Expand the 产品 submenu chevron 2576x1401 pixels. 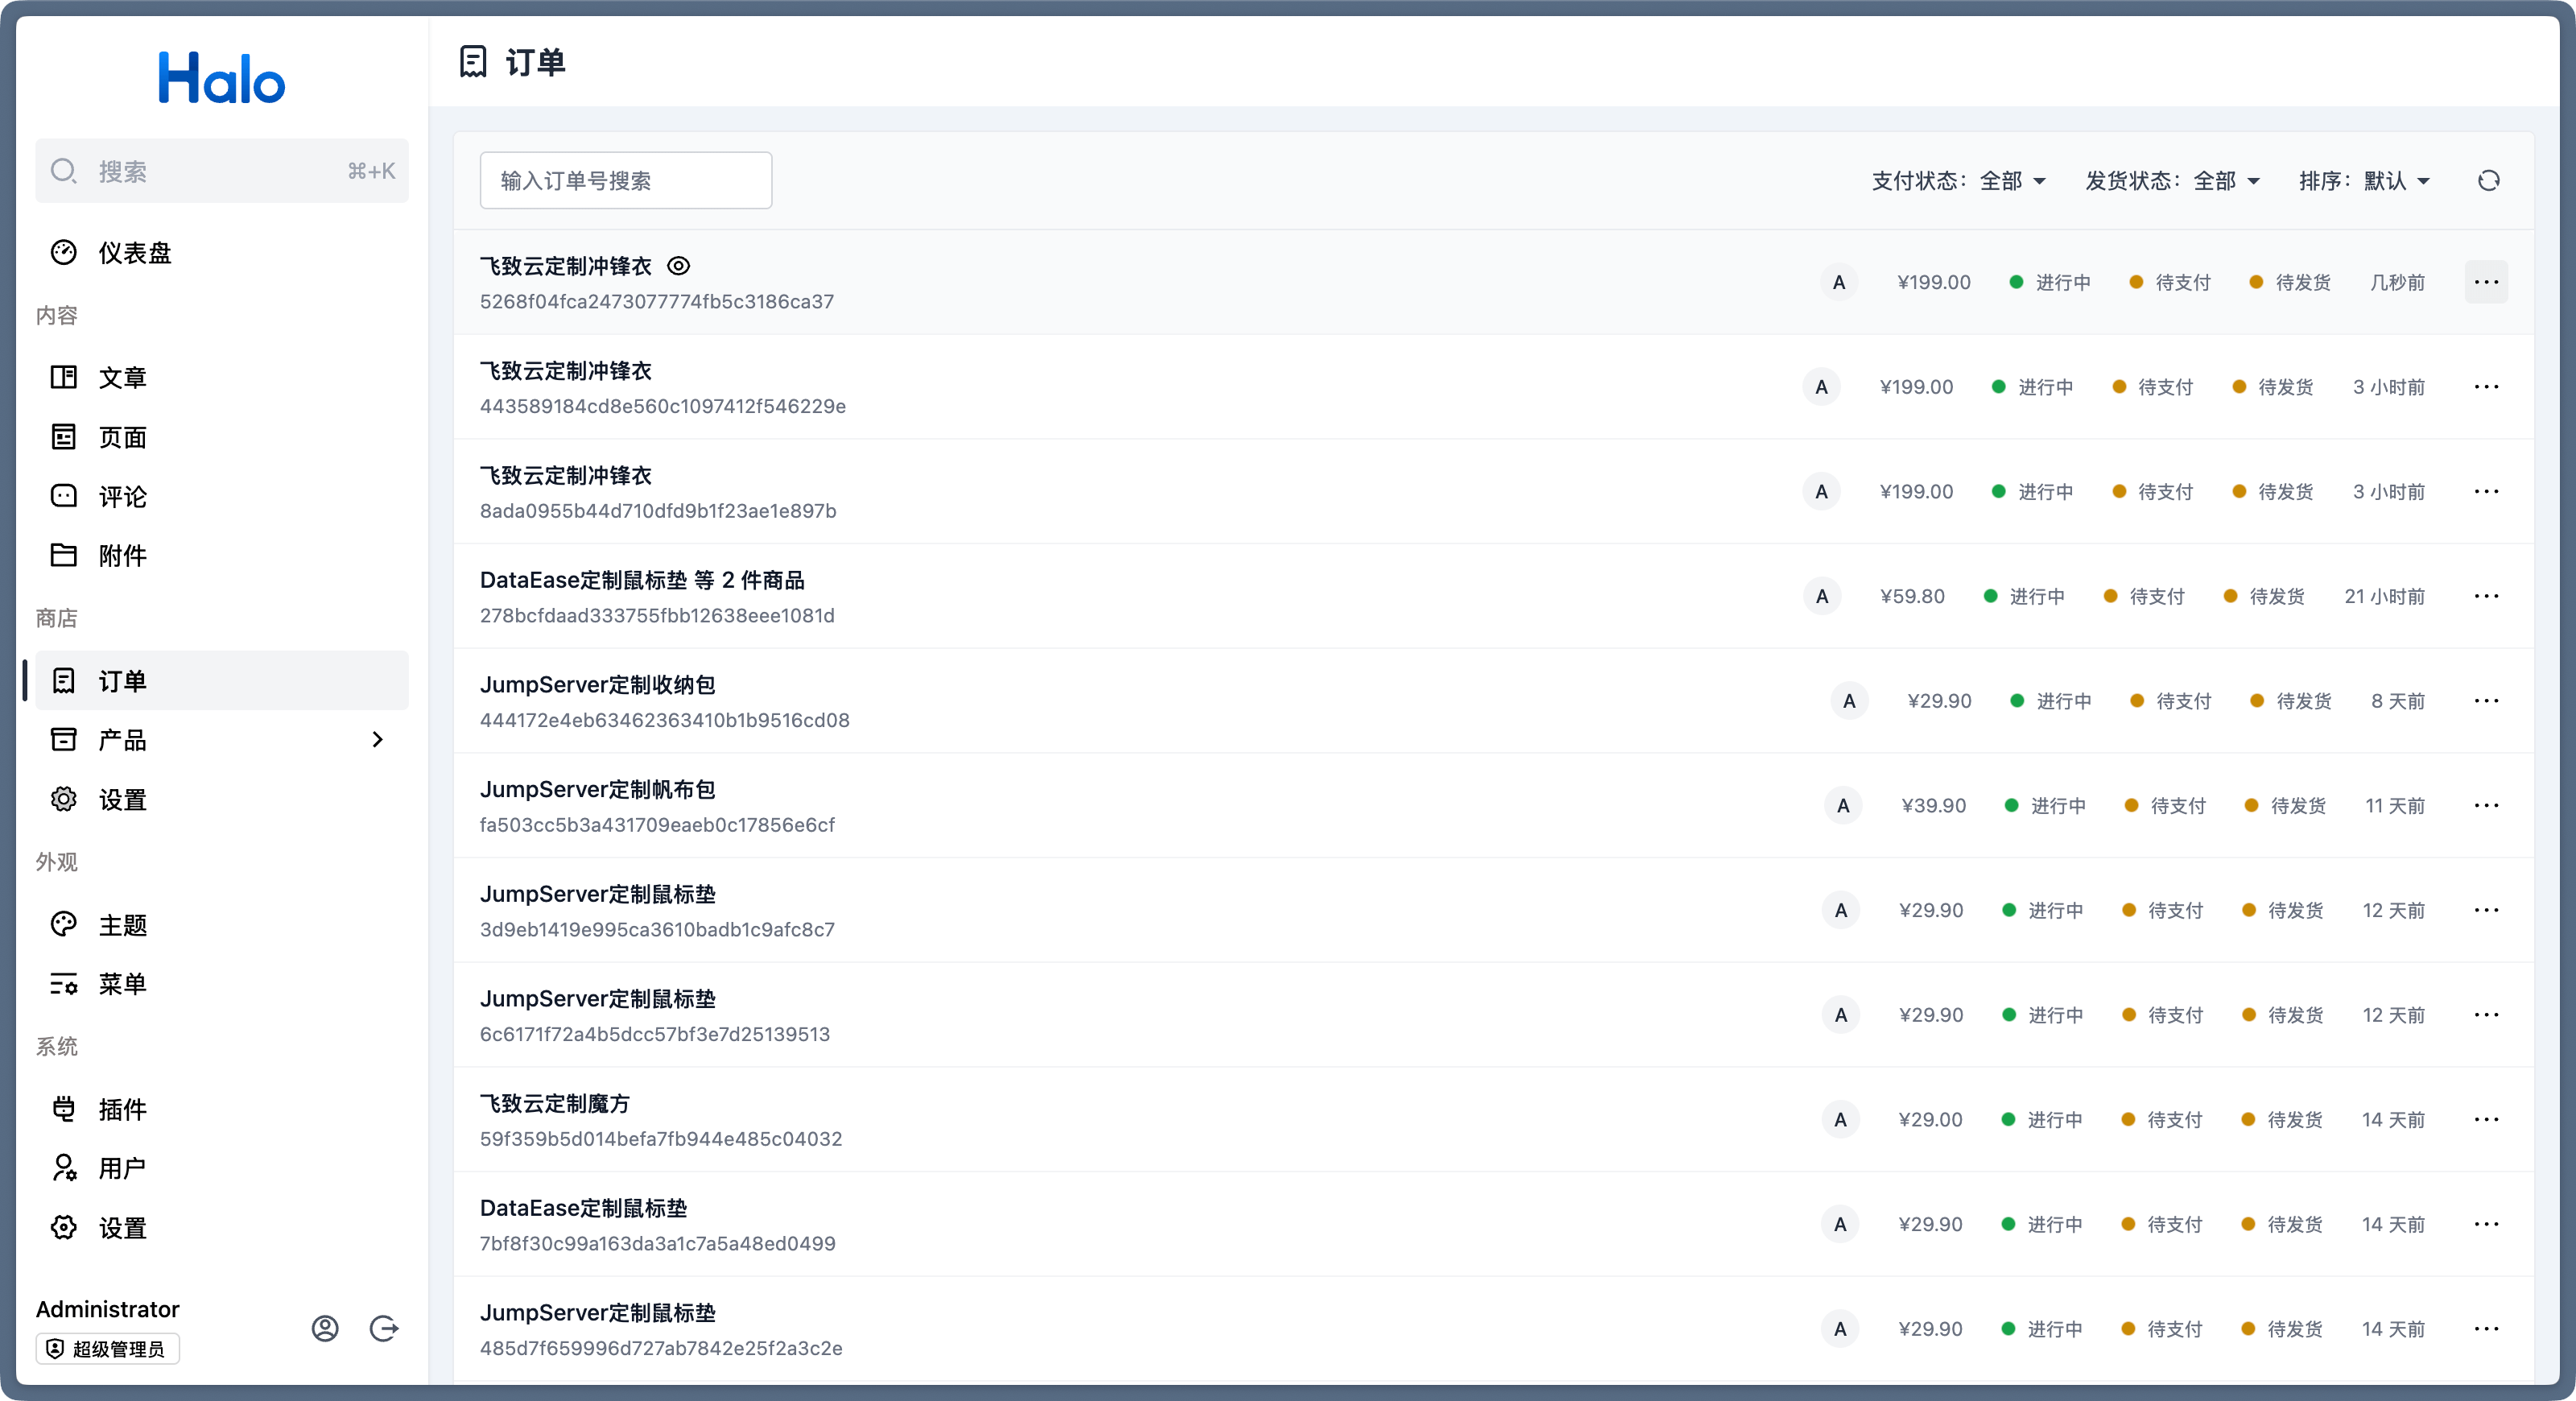tap(377, 740)
